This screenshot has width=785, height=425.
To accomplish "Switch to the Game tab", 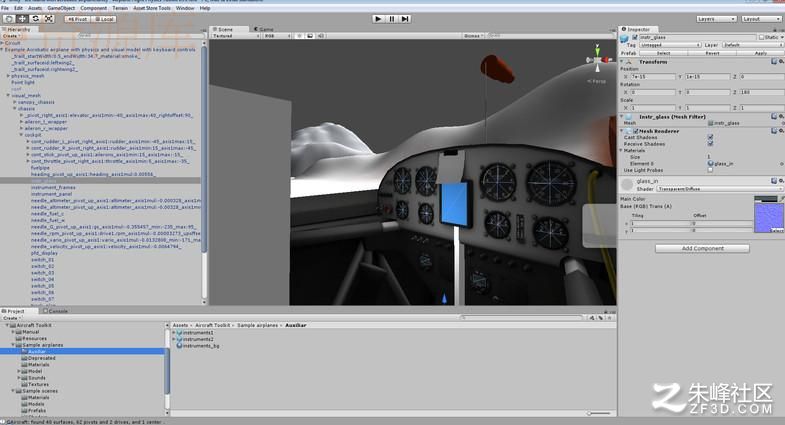I will (x=263, y=29).
